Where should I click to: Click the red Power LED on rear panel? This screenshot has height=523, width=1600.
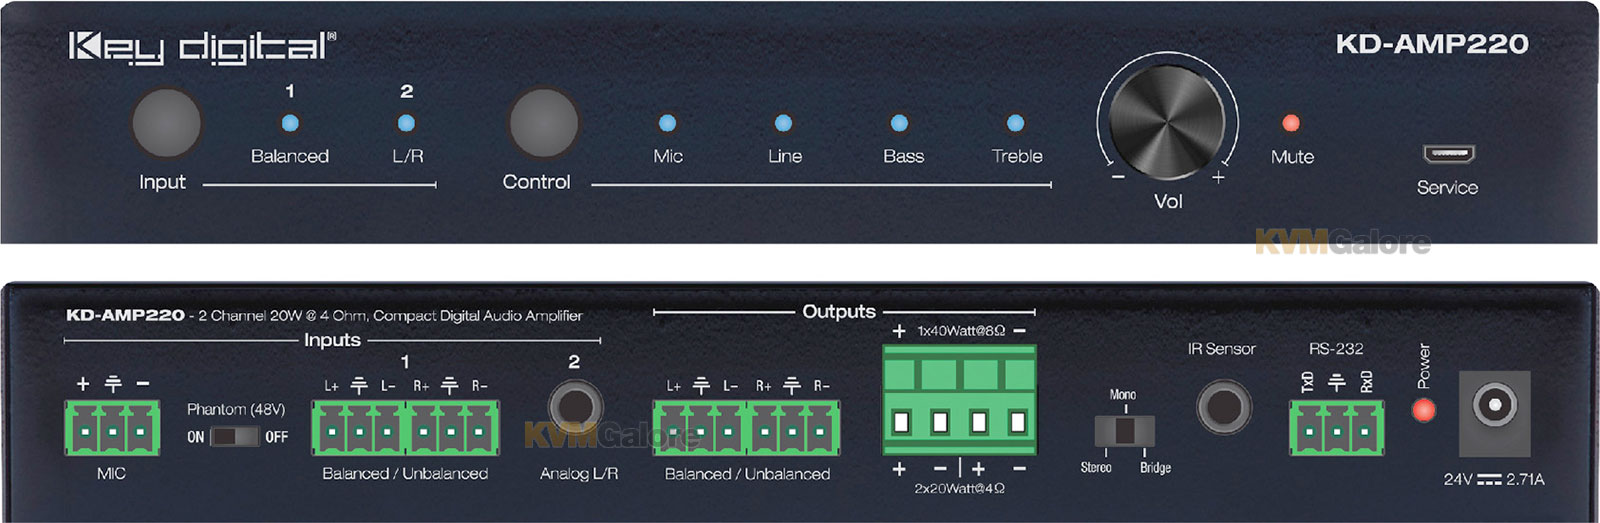(x=1423, y=410)
